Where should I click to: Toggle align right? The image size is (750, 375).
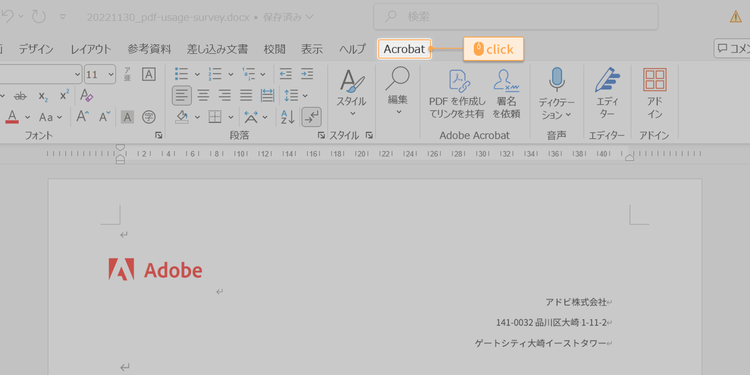(225, 96)
